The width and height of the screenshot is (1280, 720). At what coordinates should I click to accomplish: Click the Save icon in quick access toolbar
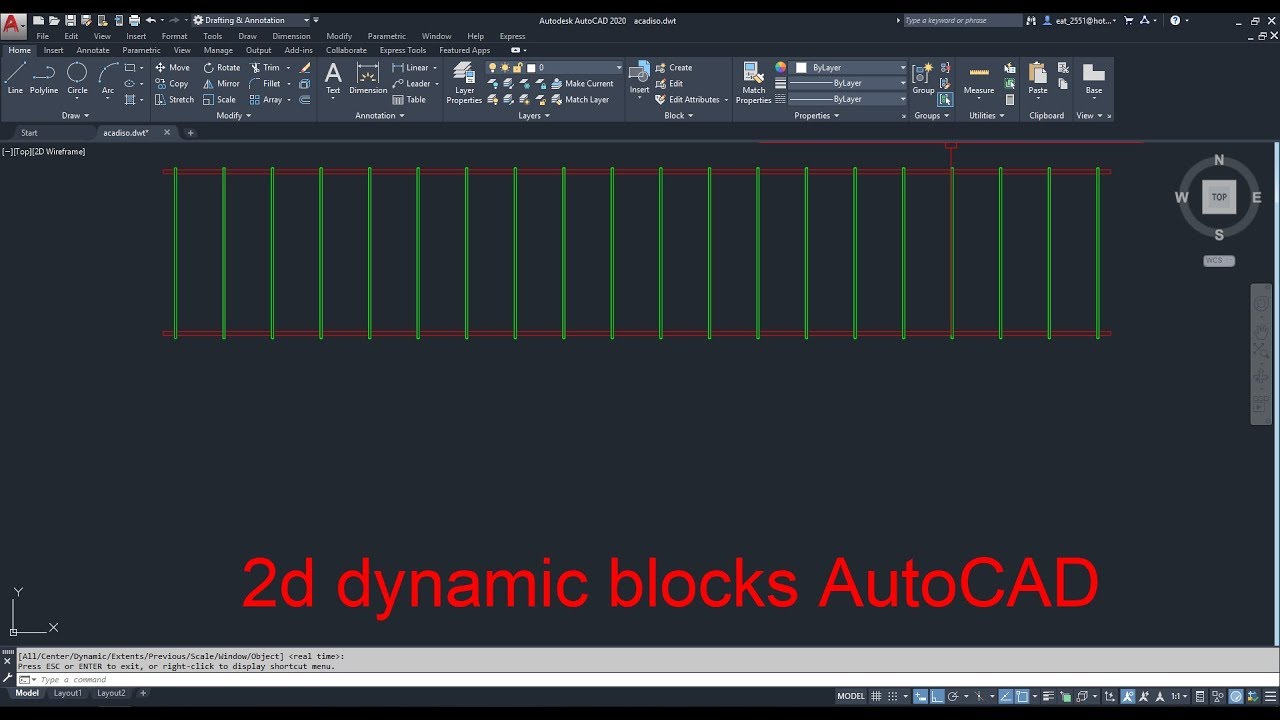point(71,20)
